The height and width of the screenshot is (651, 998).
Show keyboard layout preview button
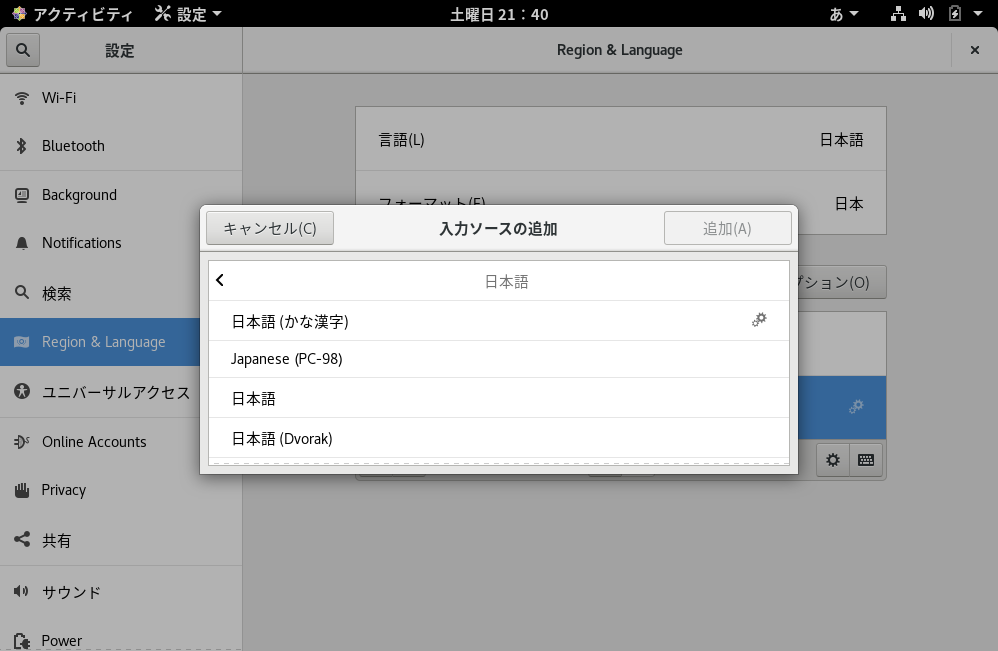coord(866,460)
